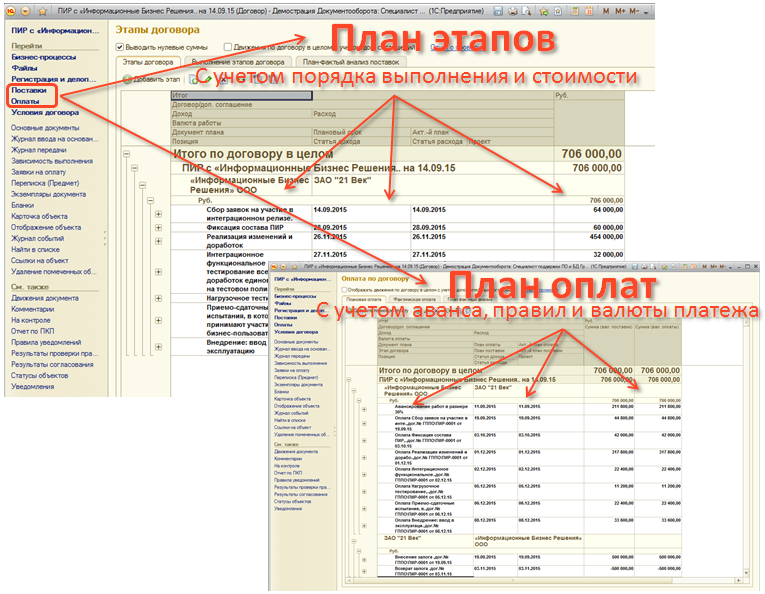Select the 'Этапы договора' tab
This screenshot has width=765, height=594.
pyautogui.click(x=150, y=62)
